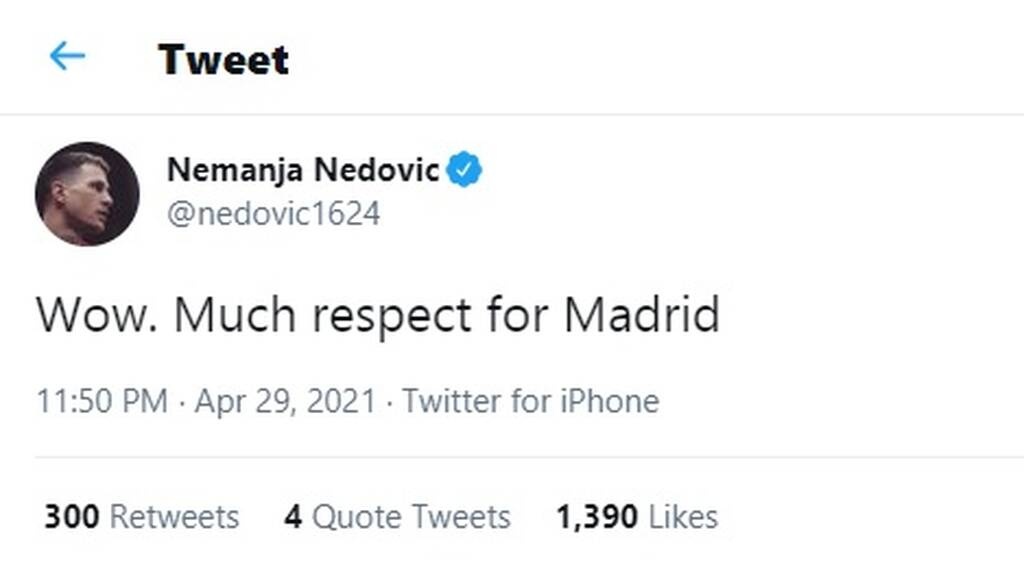The height and width of the screenshot is (563, 1024).
Task: Click the 4 quote count number
Action: coord(292,517)
